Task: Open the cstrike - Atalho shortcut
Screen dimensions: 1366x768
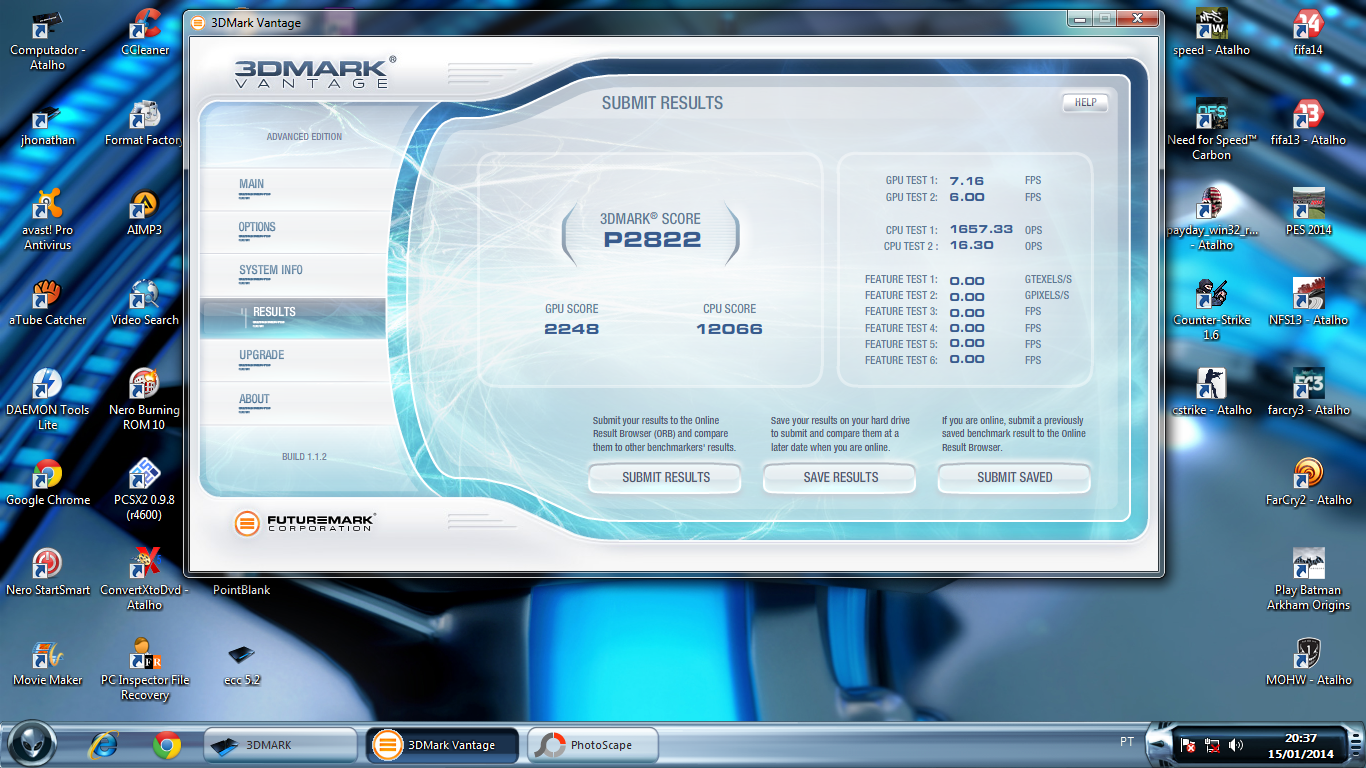Action: 1211,392
